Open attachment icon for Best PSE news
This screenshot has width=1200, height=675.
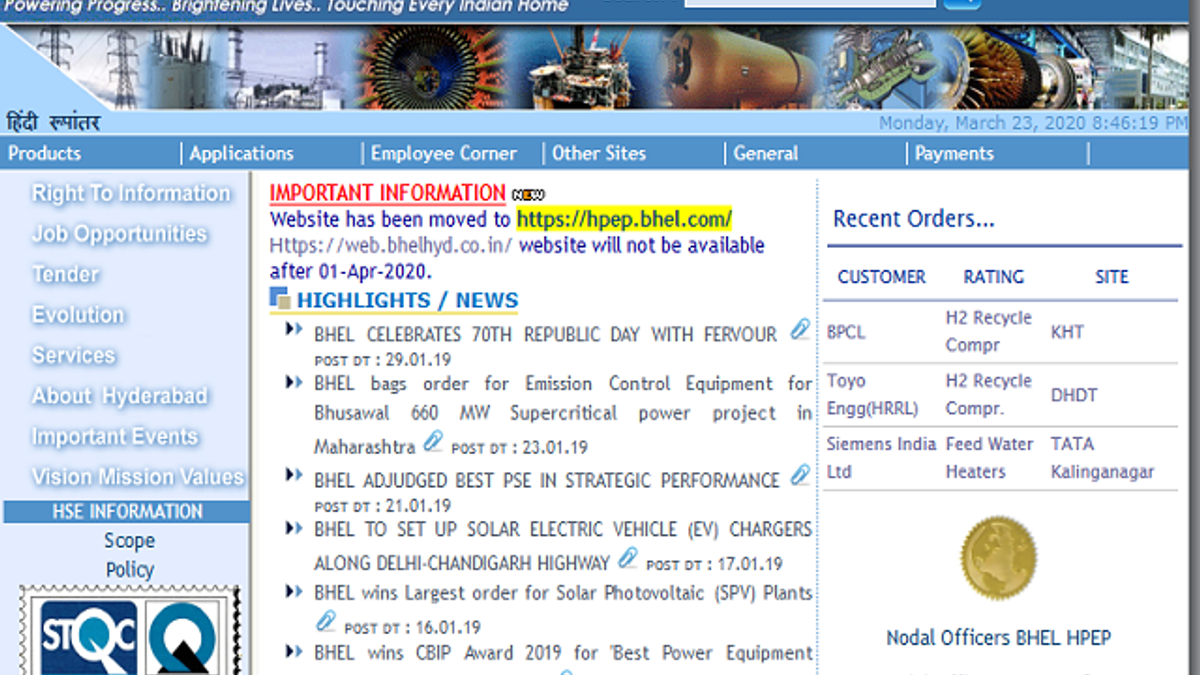(x=800, y=475)
